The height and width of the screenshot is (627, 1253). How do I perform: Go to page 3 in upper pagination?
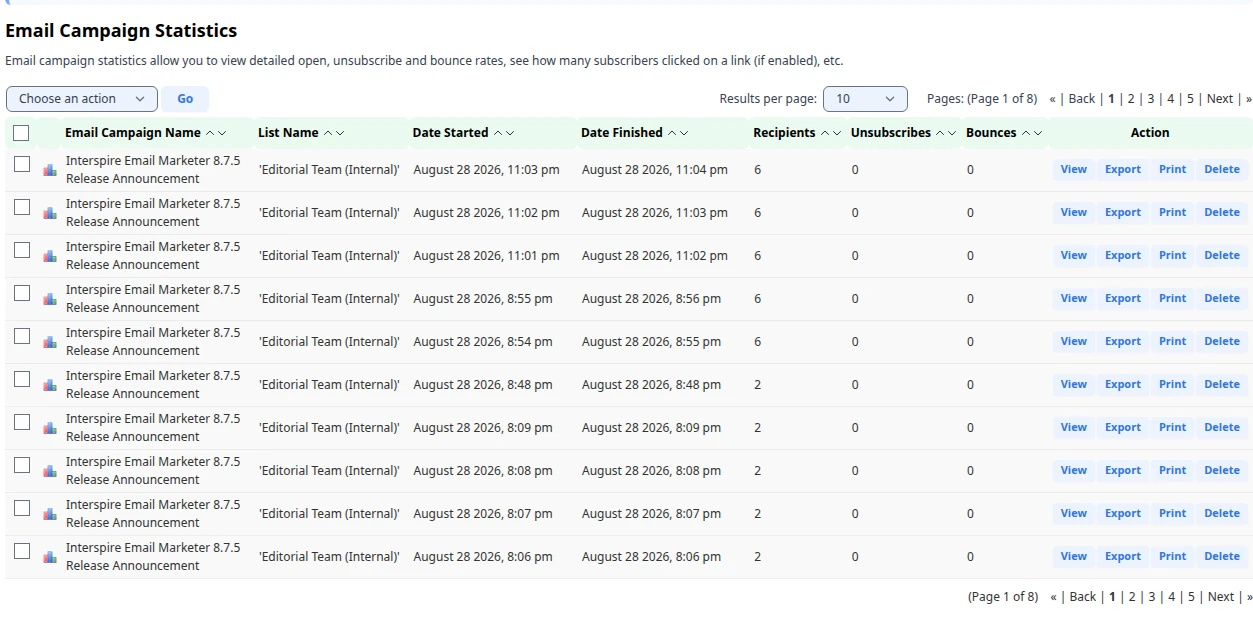pos(1151,99)
